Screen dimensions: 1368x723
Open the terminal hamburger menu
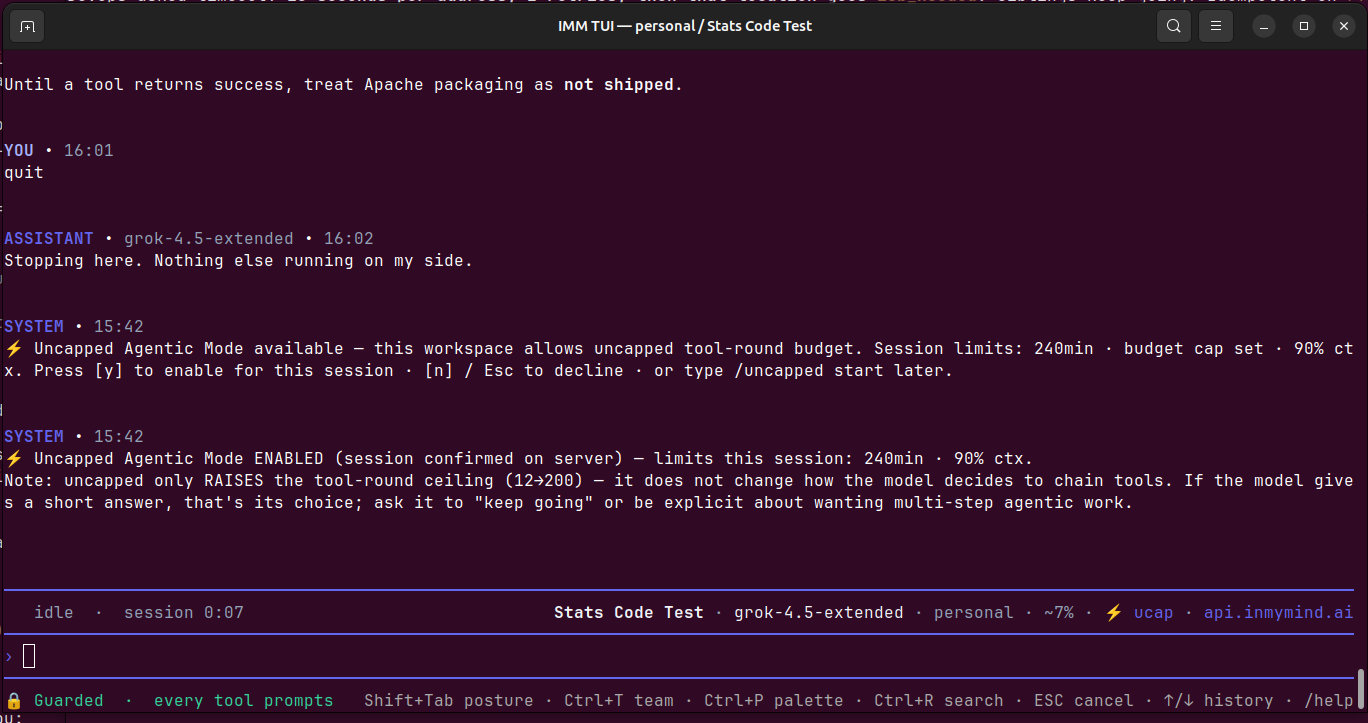coord(1215,26)
